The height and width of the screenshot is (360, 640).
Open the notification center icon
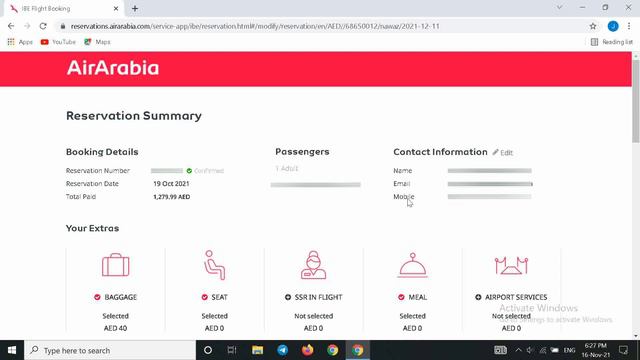[623, 350]
